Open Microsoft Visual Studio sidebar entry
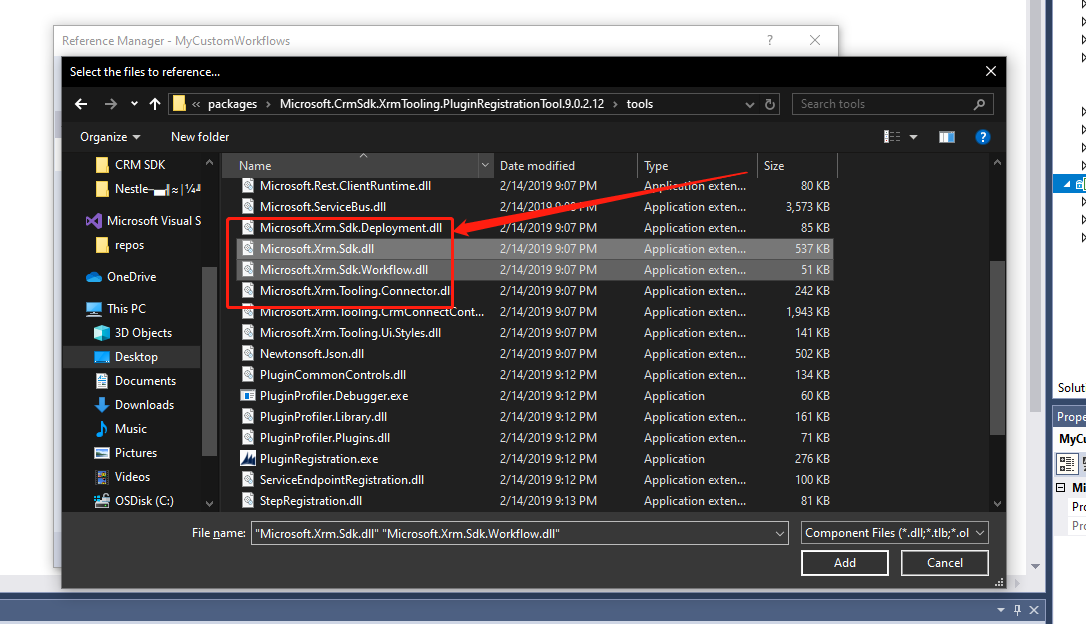Image resolution: width=1086 pixels, height=624 pixels. point(144,221)
